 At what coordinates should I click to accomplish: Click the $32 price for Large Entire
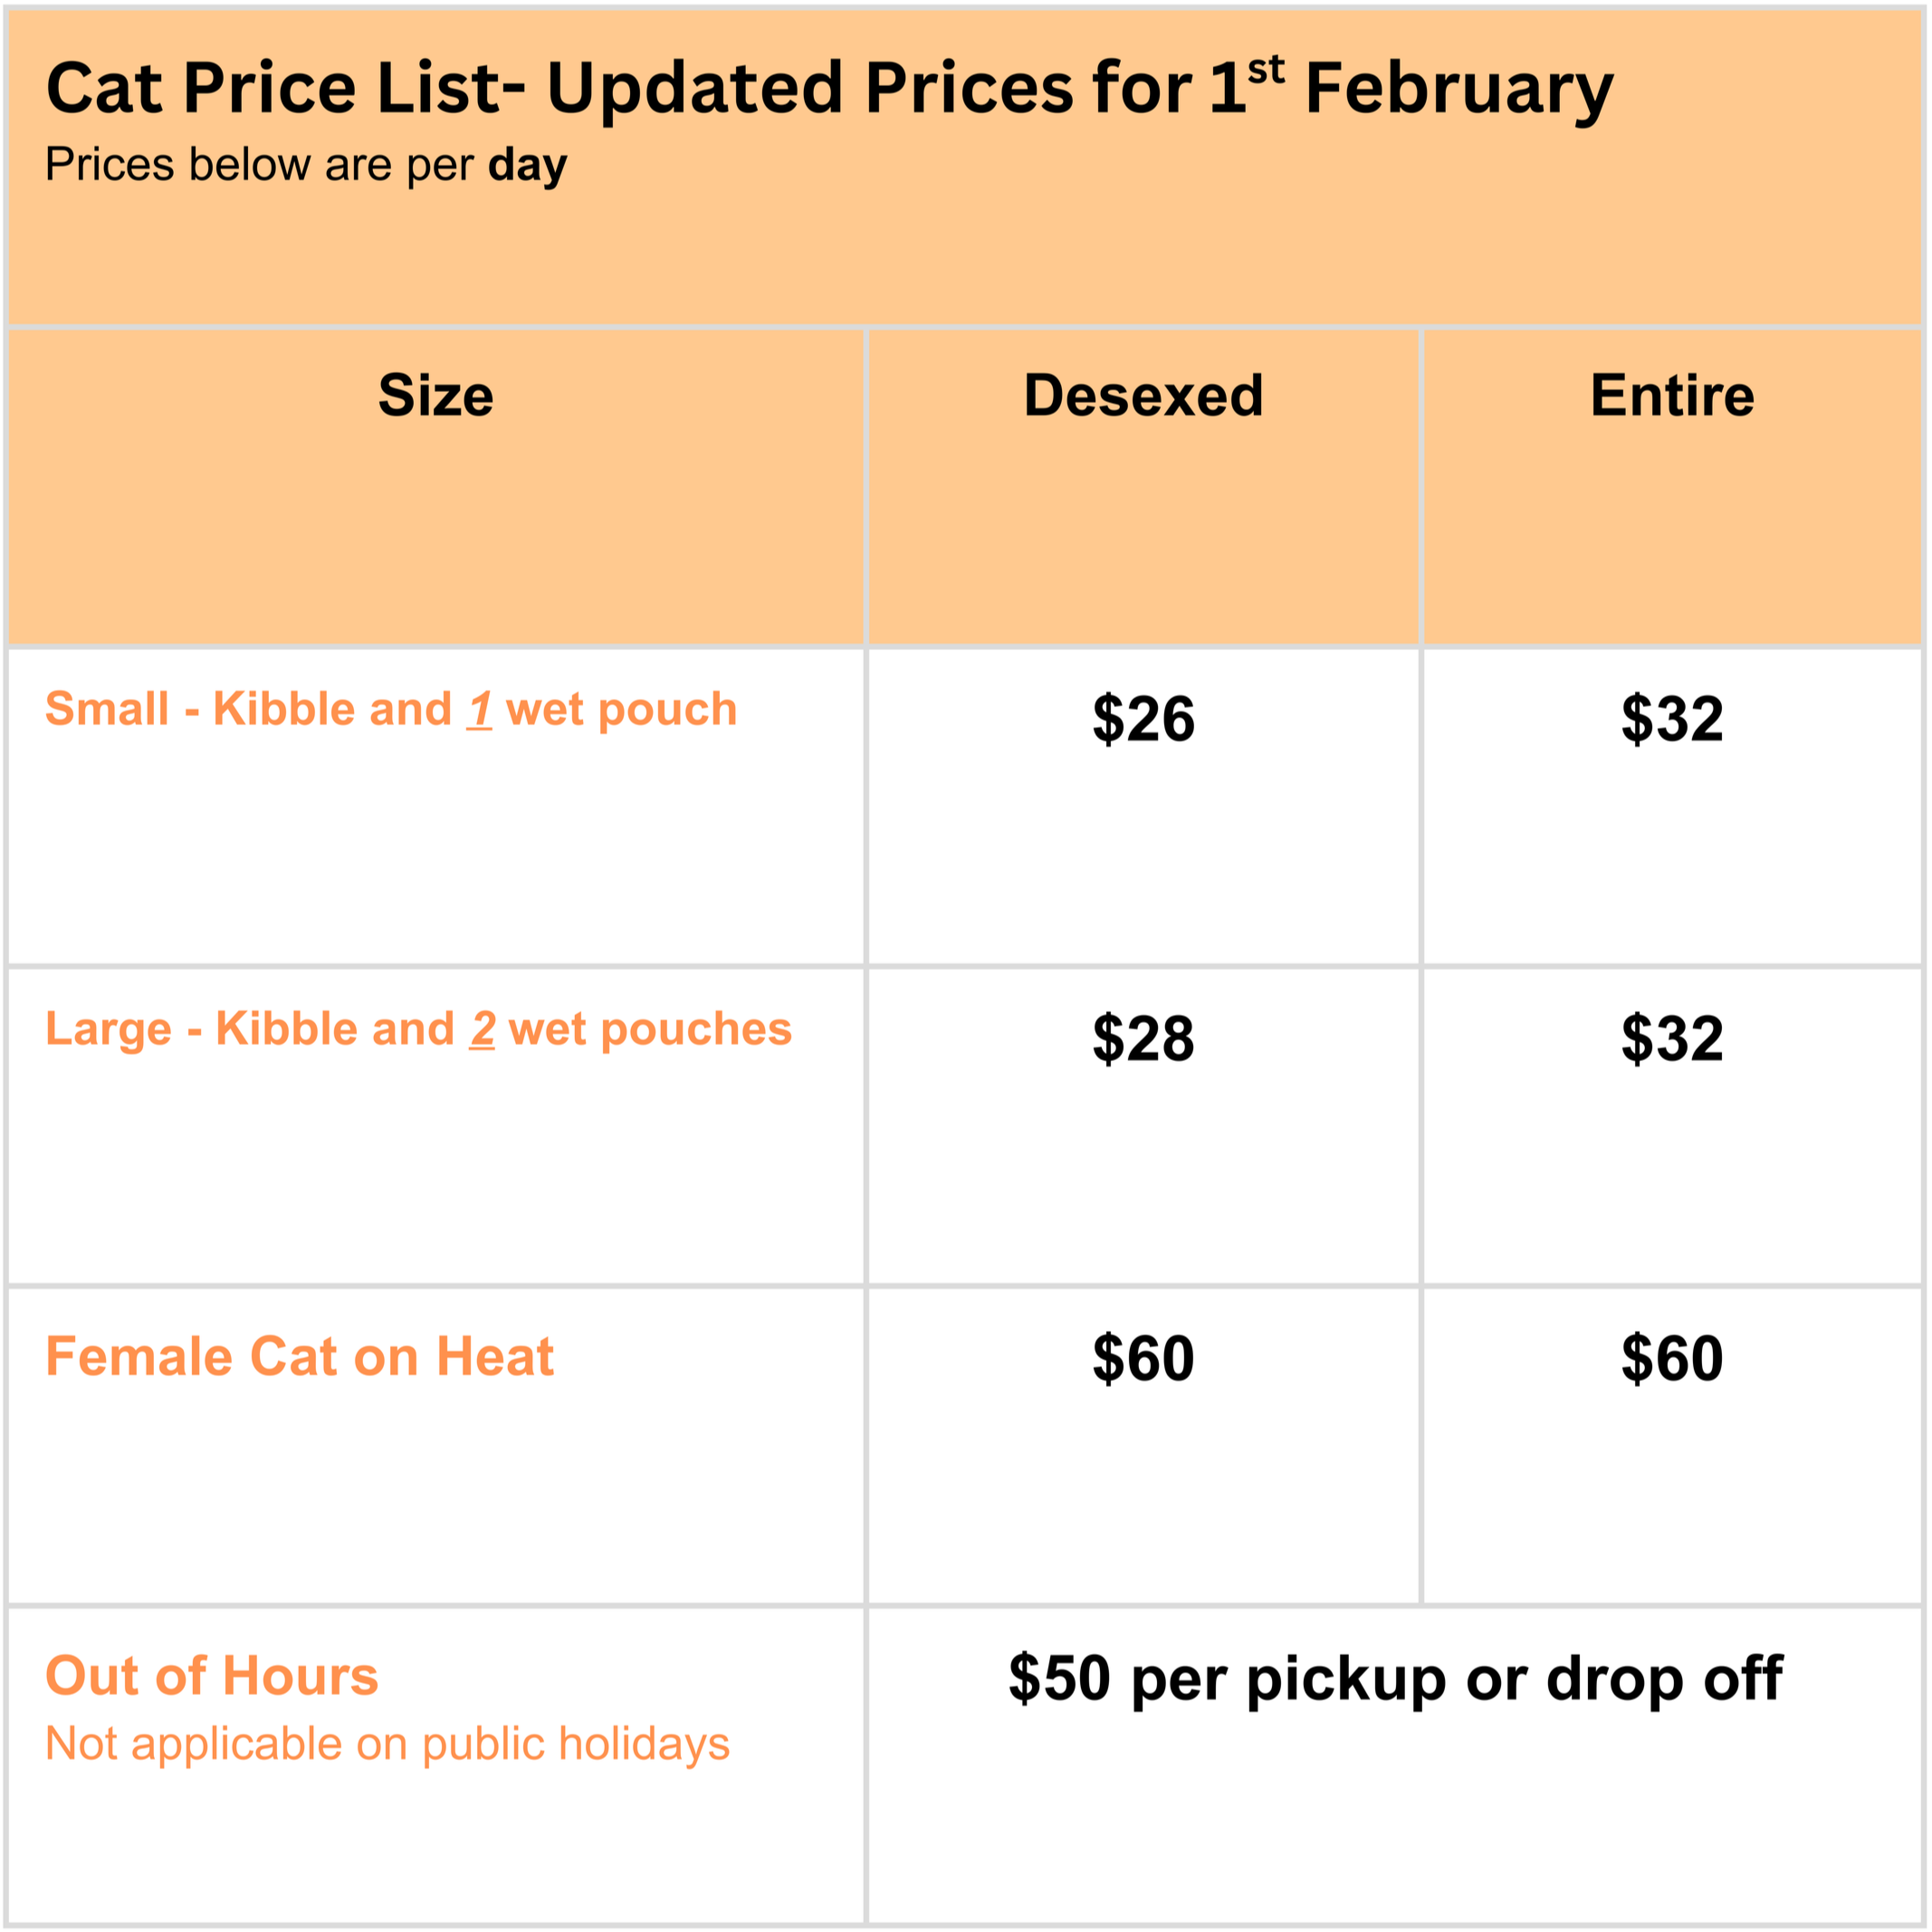tap(1672, 1038)
